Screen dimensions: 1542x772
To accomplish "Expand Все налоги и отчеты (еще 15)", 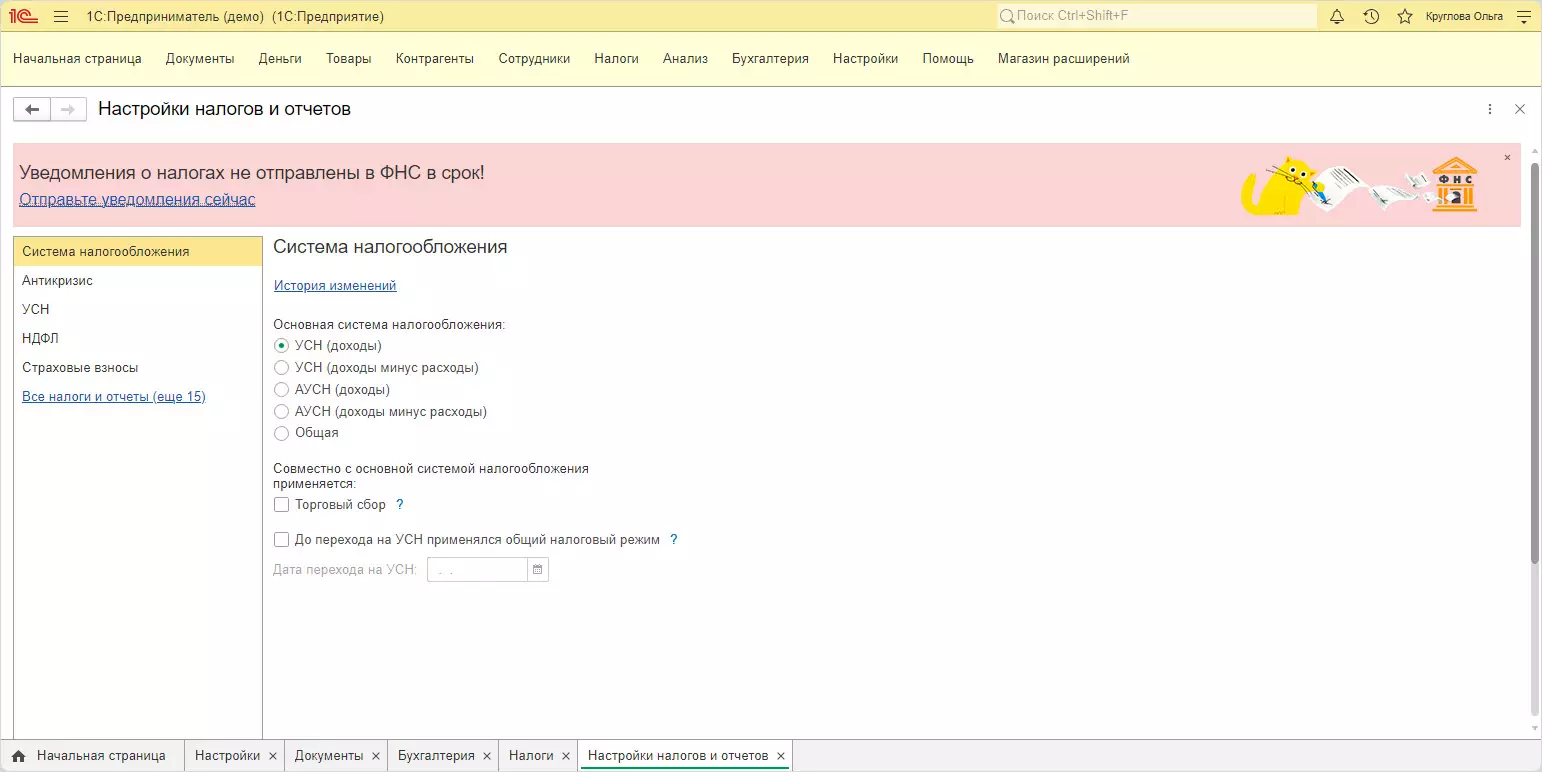I will coord(114,397).
